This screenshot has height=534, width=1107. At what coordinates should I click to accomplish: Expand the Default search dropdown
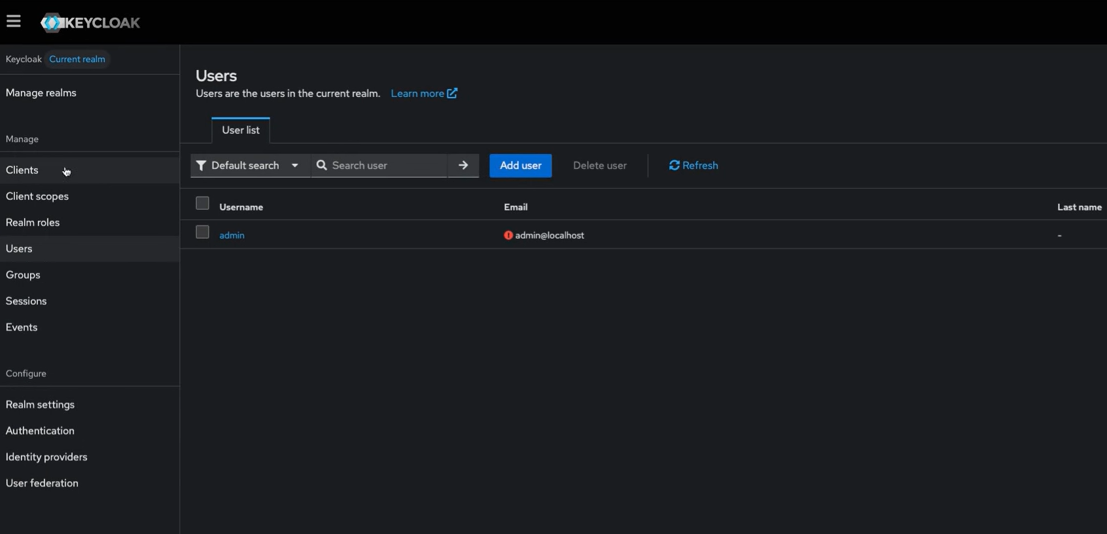[294, 166]
